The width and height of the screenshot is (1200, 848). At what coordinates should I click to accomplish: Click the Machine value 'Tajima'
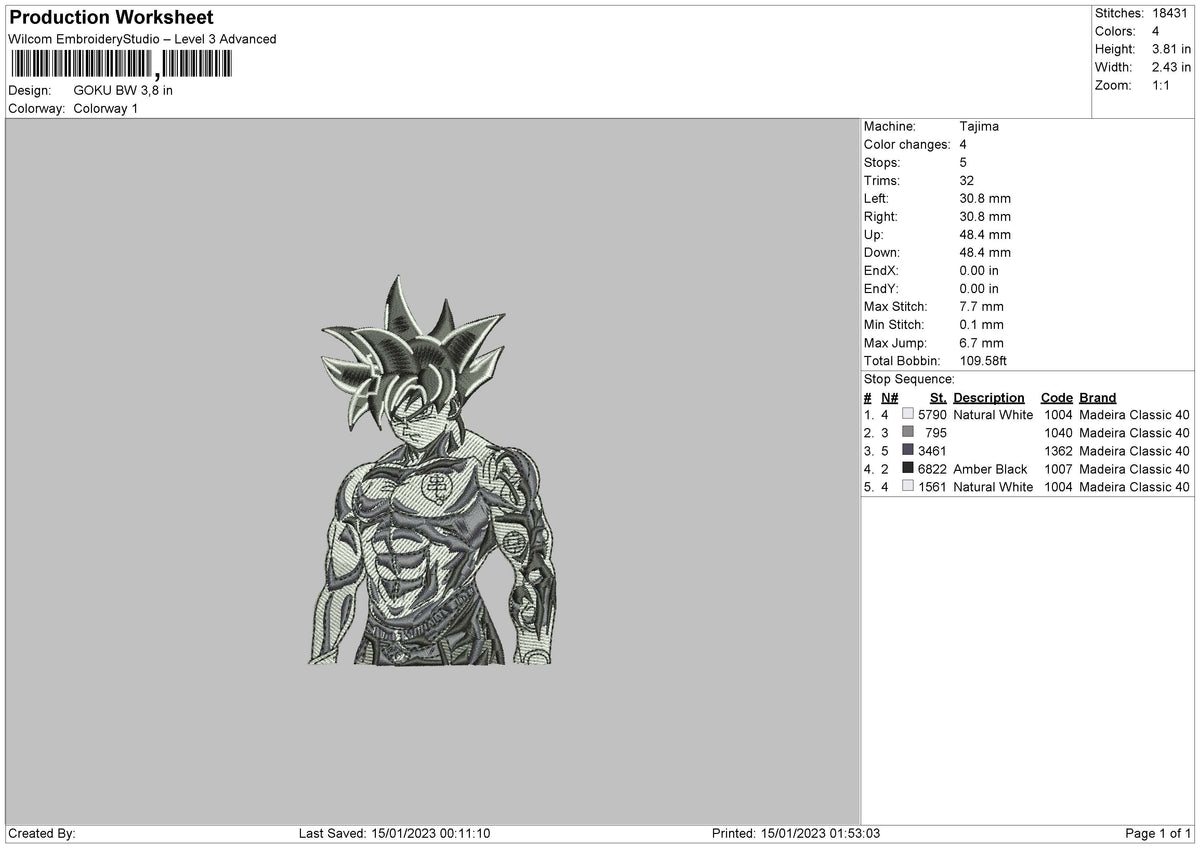[979, 127]
